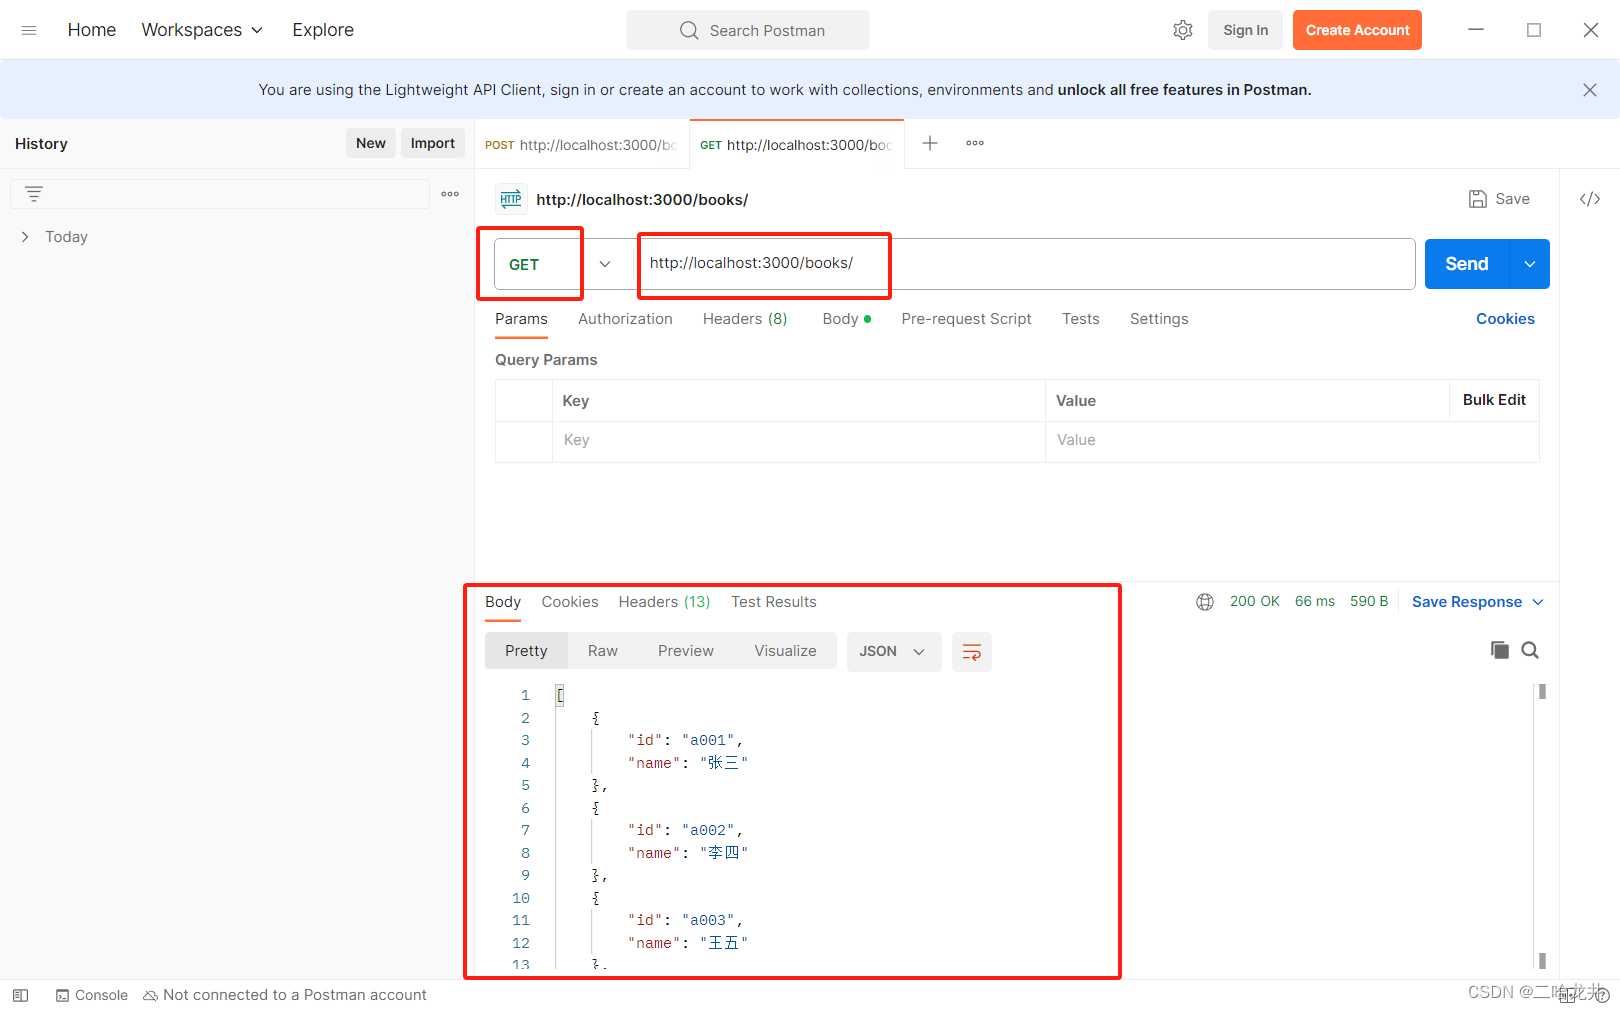This screenshot has width=1620, height=1010.
Task: Click the network globe icon in response
Action: pyautogui.click(x=1205, y=602)
